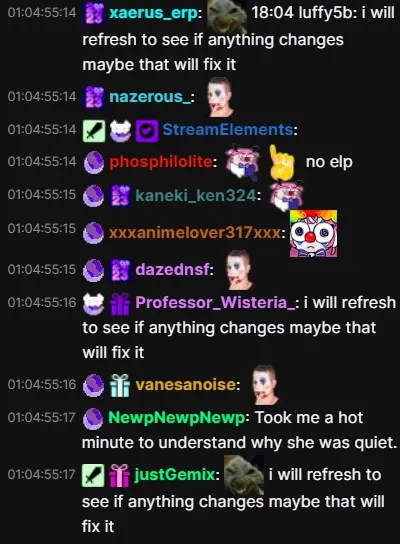Click the StreamElements username
Image resolution: width=400 pixels, height=544 pixels.
228,130
